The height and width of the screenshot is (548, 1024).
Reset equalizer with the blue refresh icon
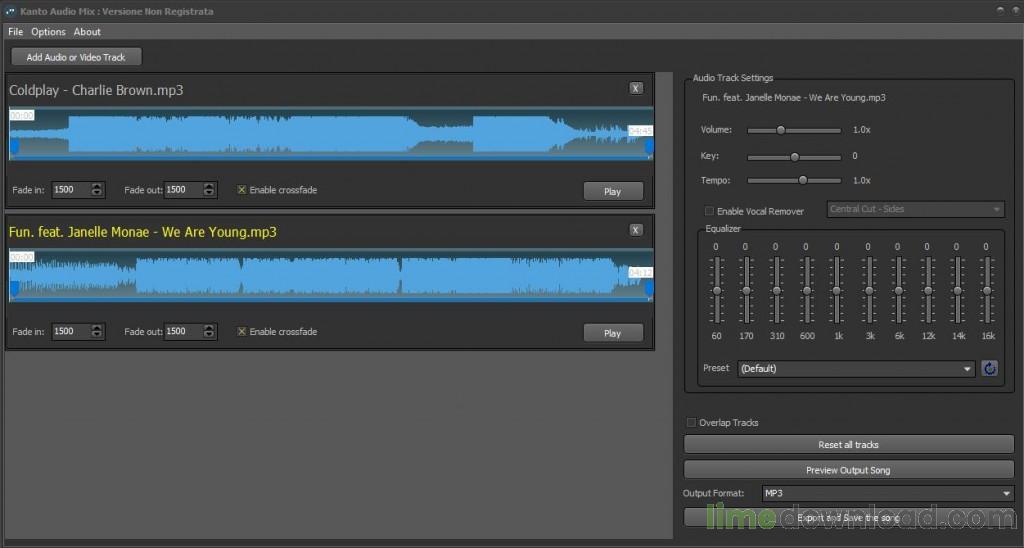989,368
